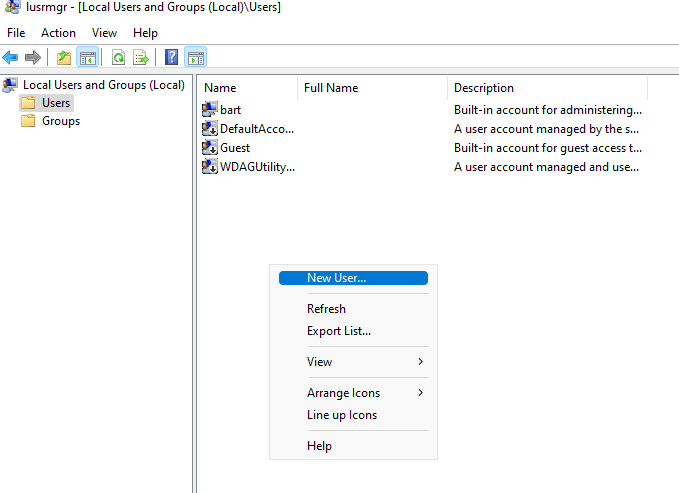Toggle the Show/Hide Console Tree icon
This screenshot has height=493, width=679.
[x=87, y=57]
